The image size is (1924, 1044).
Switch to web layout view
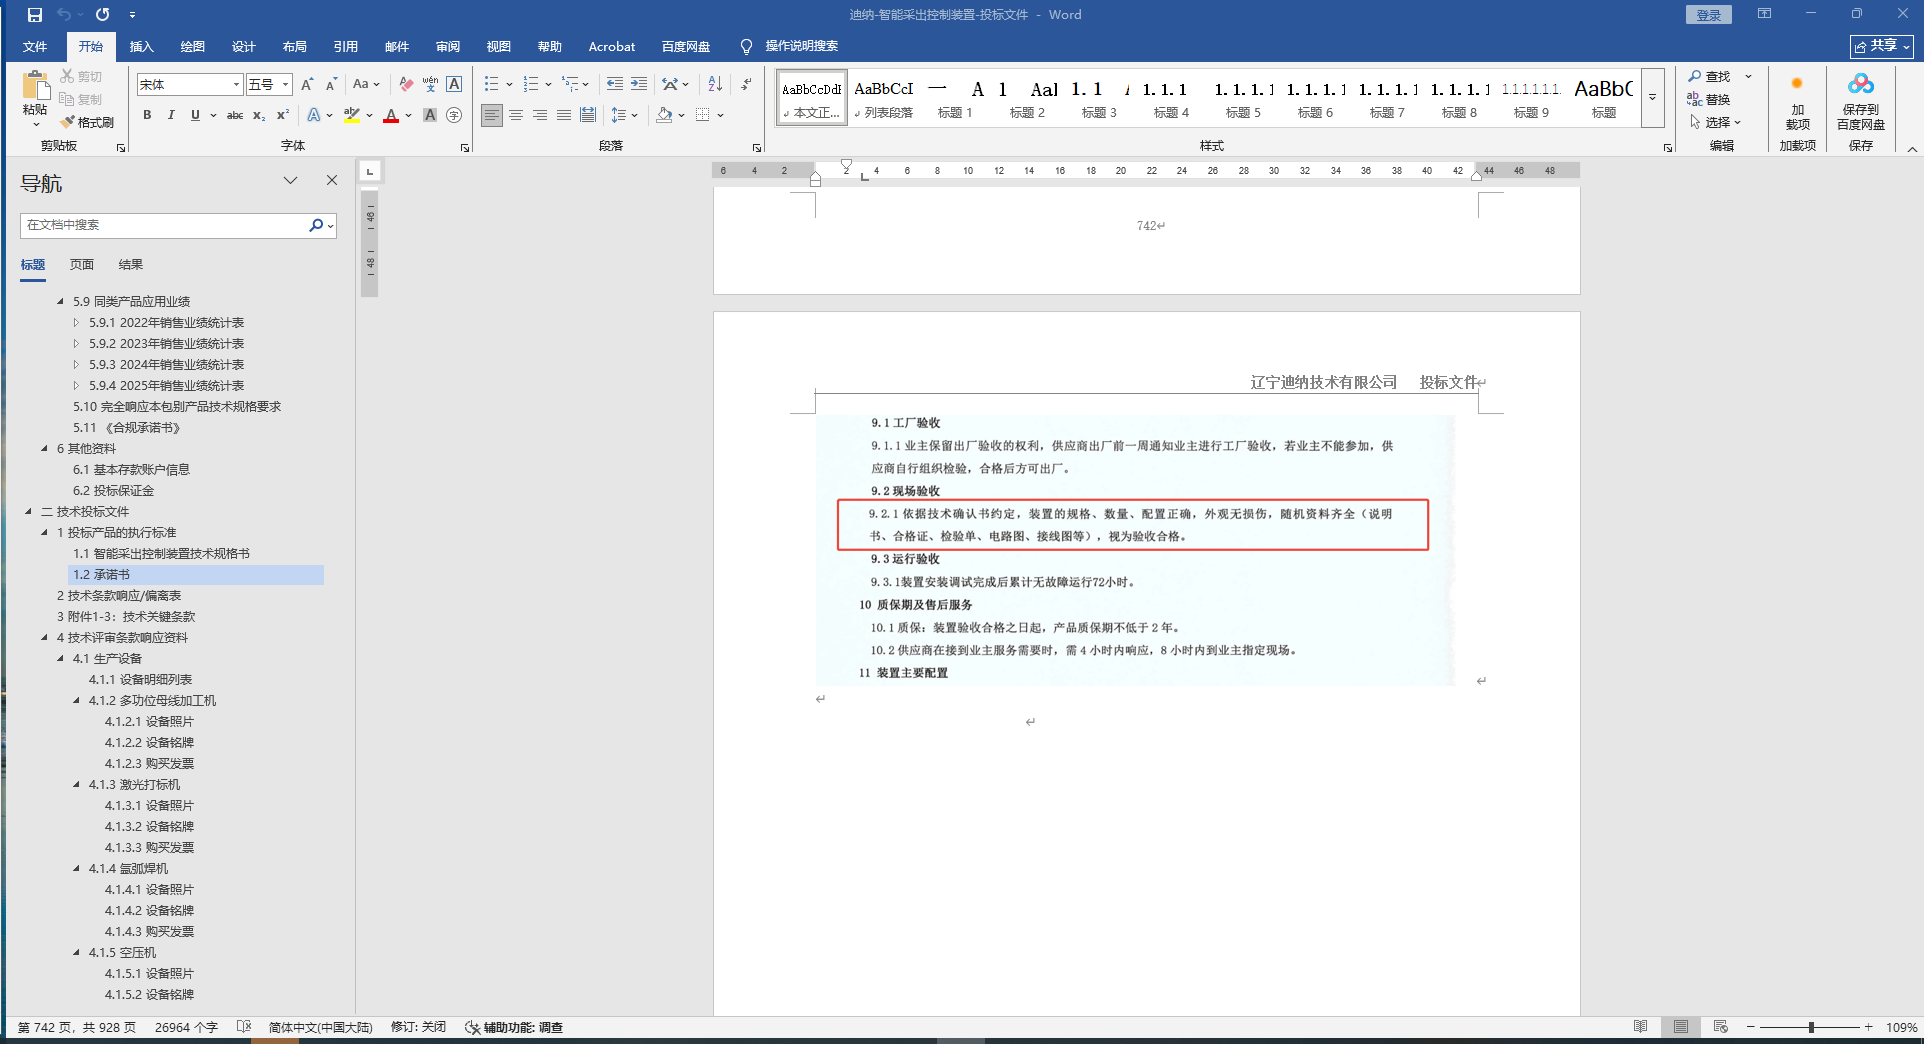1720,1027
